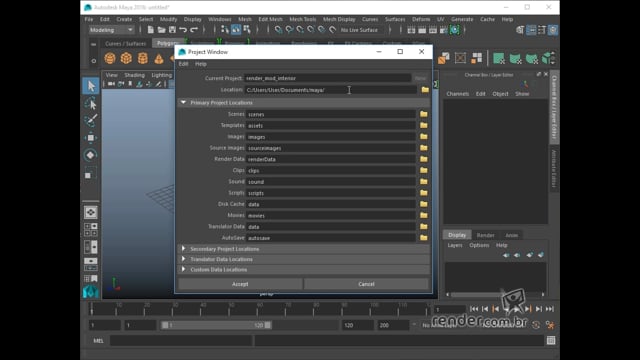Browse folder for Scripts row
Screen dimensions: 640x360
point(424,193)
